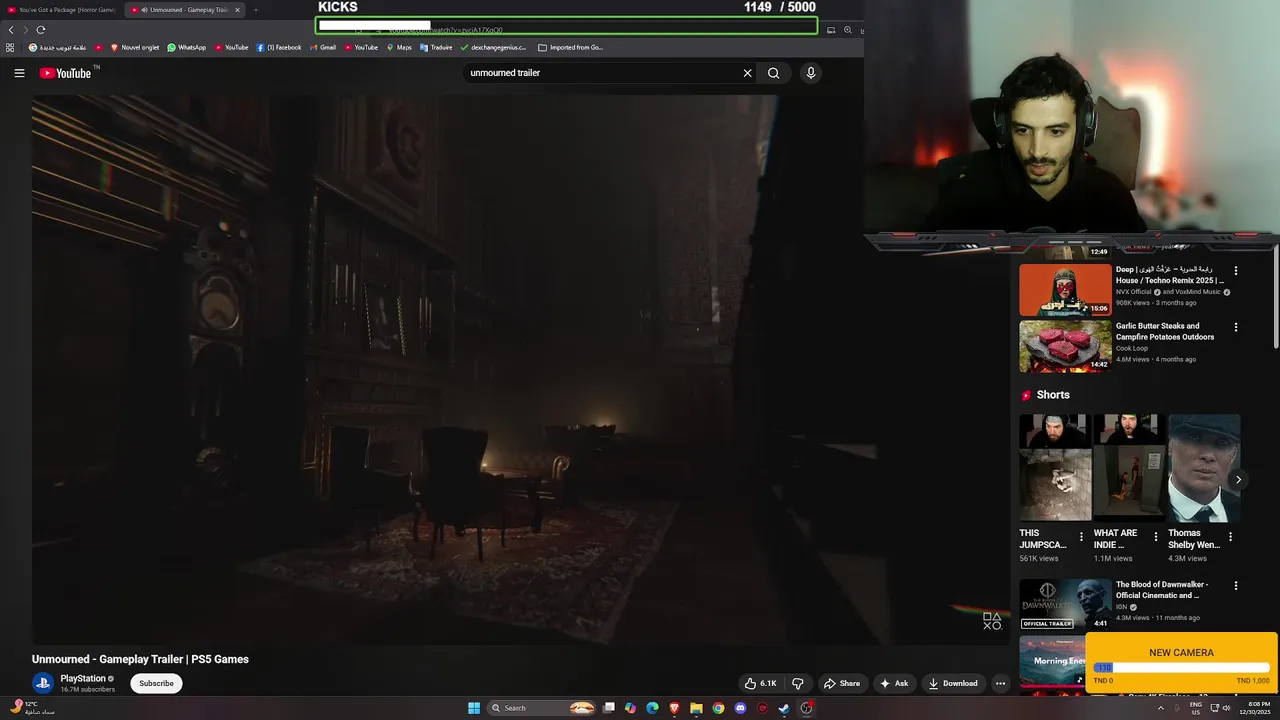Open volume control in system tray
This screenshot has height=720, width=1280.
[1226, 708]
